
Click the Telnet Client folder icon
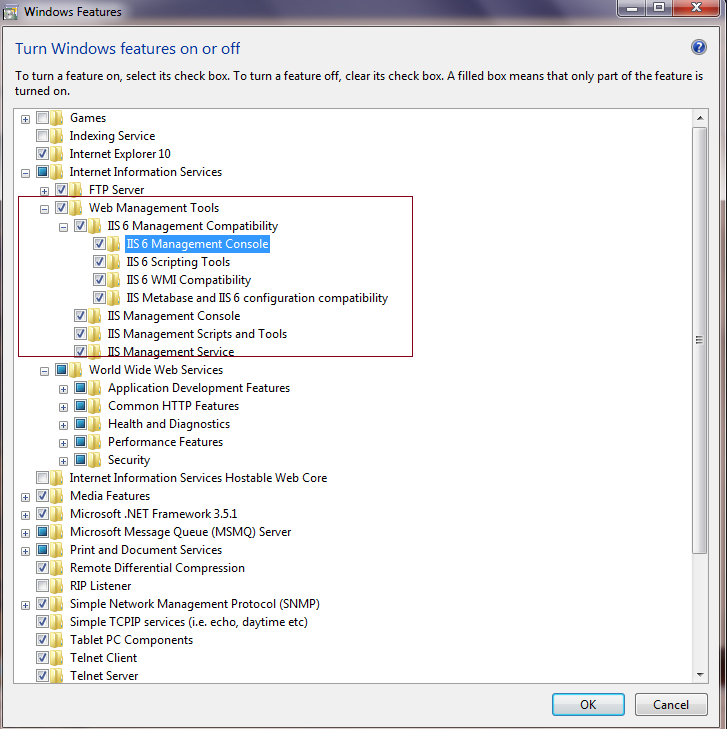(57, 658)
